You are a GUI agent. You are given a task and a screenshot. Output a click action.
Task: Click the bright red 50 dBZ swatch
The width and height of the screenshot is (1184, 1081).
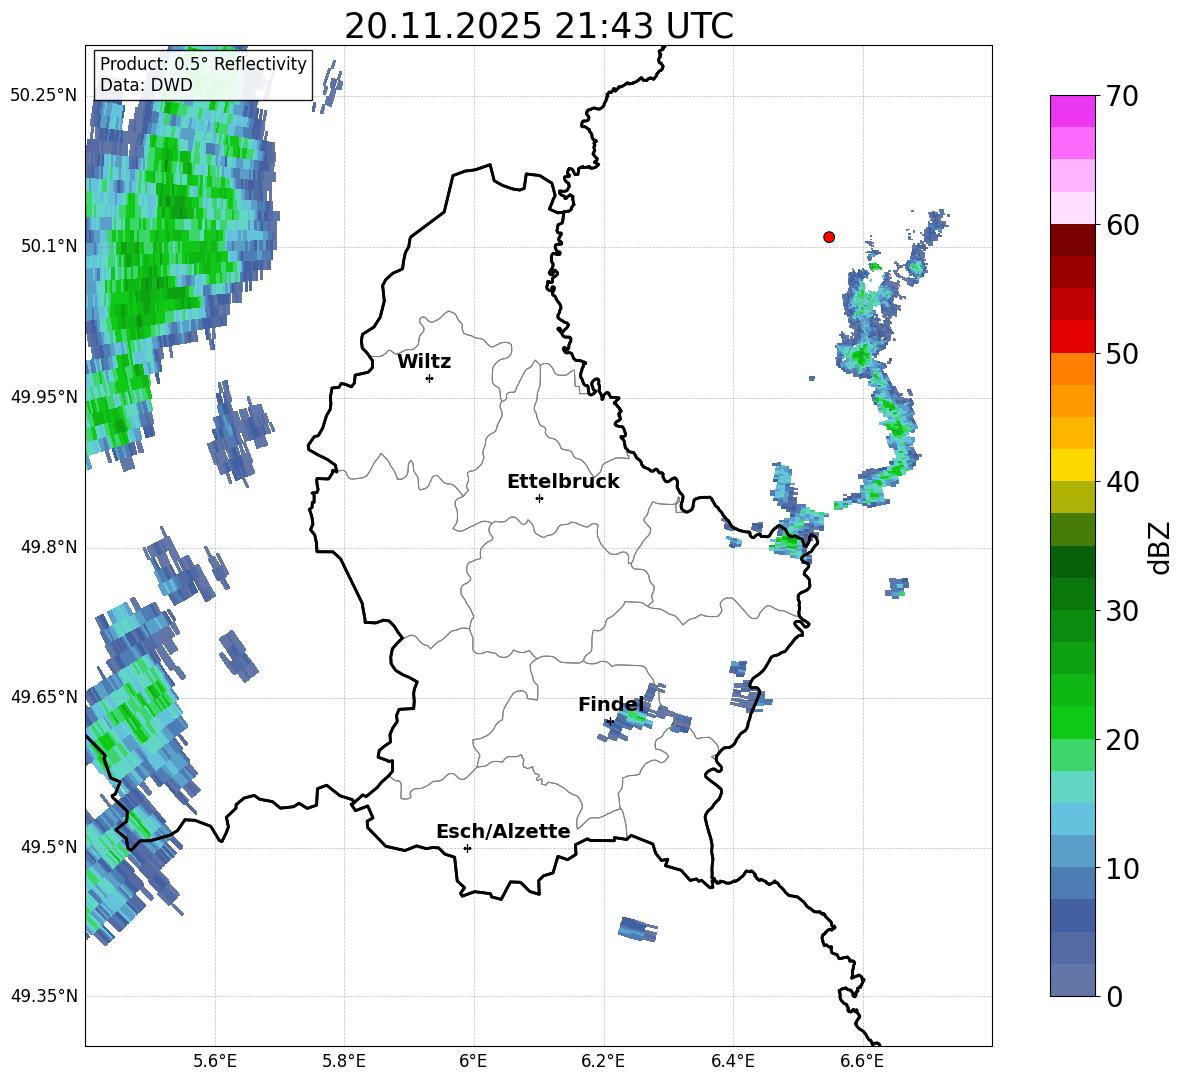(1072, 337)
